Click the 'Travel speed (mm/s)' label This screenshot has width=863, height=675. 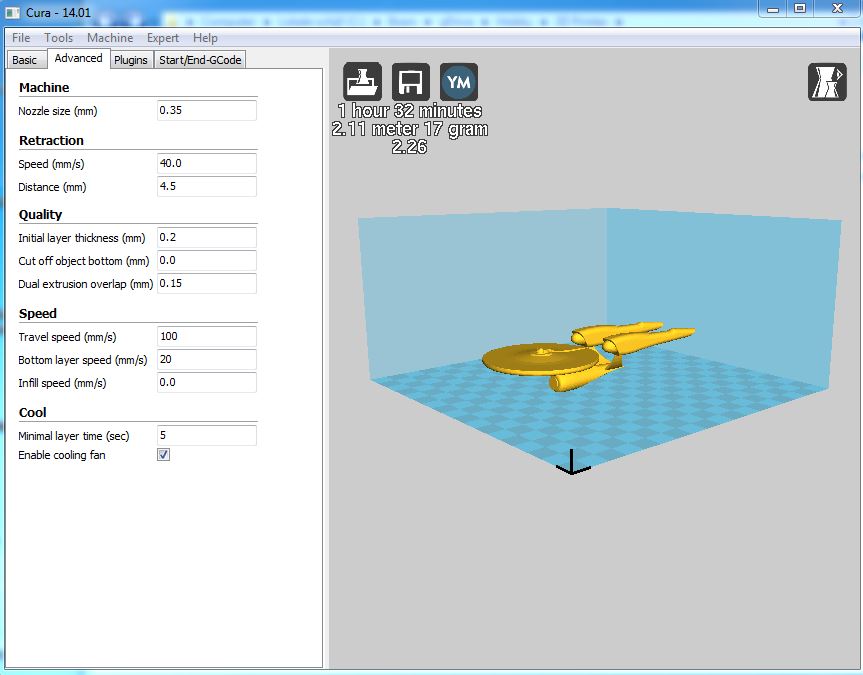click(x=67, y=337)
